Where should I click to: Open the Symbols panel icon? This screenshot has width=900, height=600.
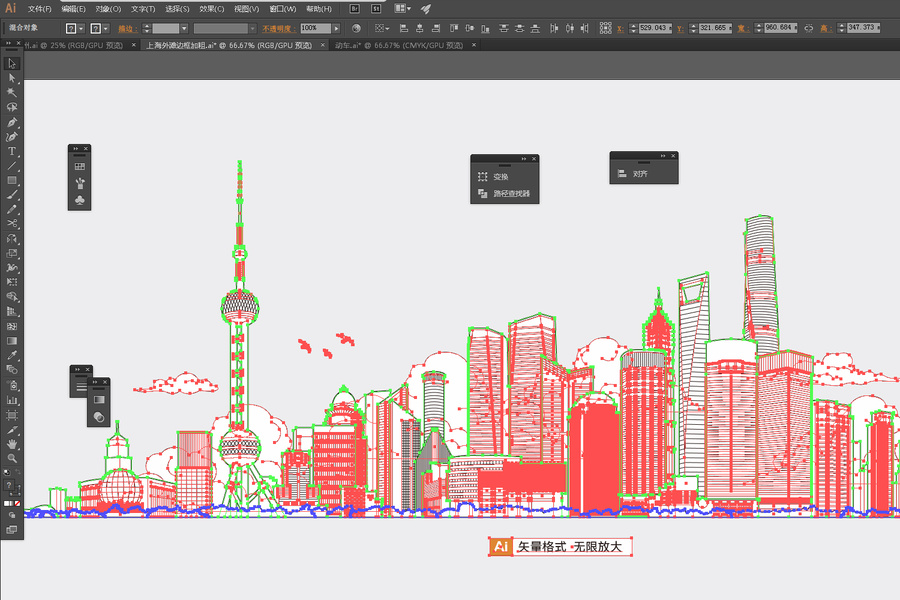(x=79, y=200)
